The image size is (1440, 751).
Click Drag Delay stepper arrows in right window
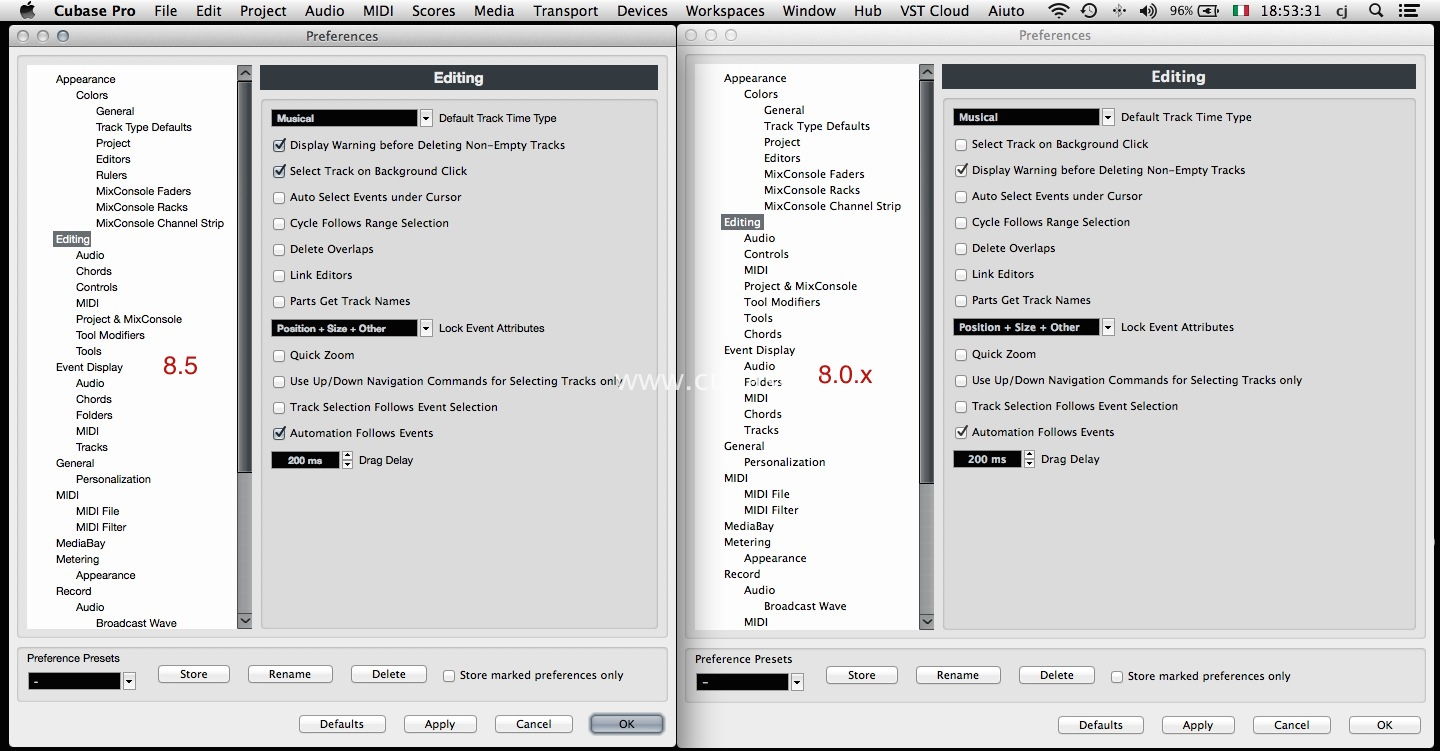click(x=1029, y=459)
